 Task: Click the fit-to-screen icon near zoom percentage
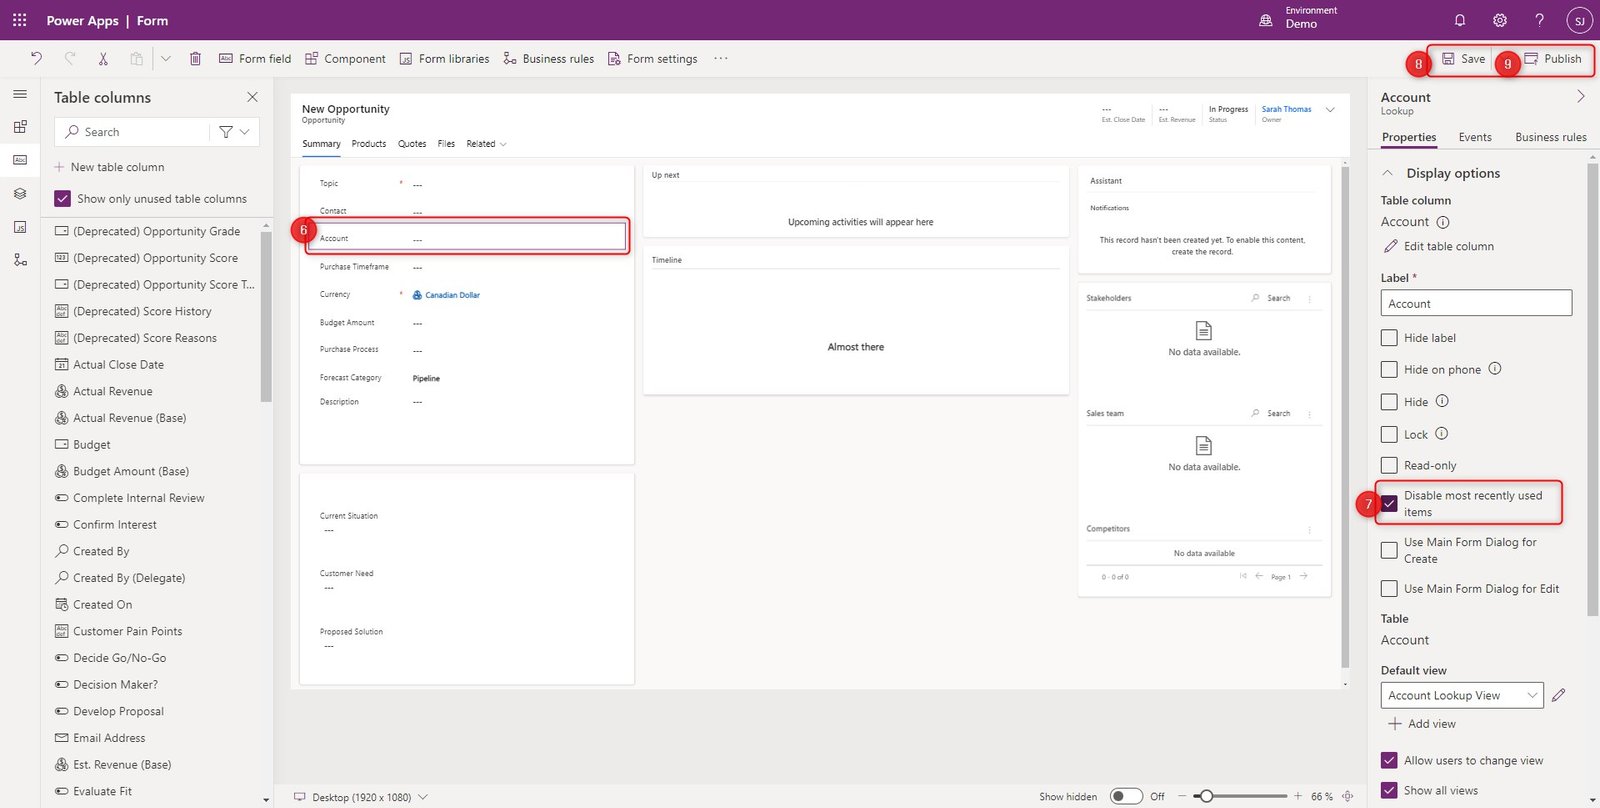(x=1348, y=797)
